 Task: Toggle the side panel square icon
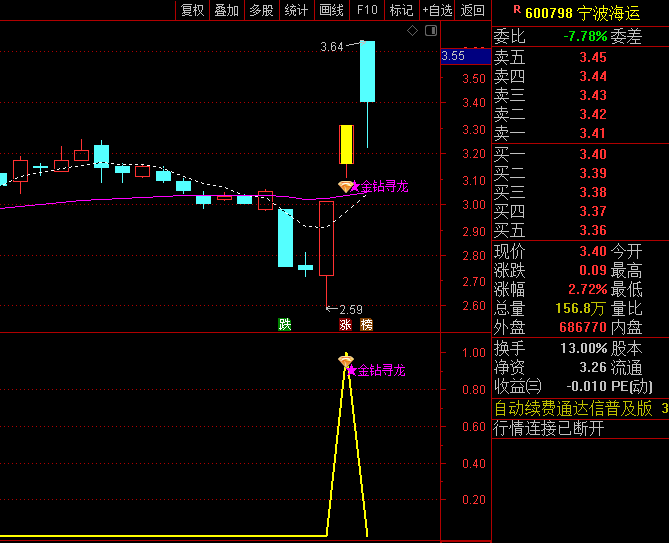pos(431,31)
